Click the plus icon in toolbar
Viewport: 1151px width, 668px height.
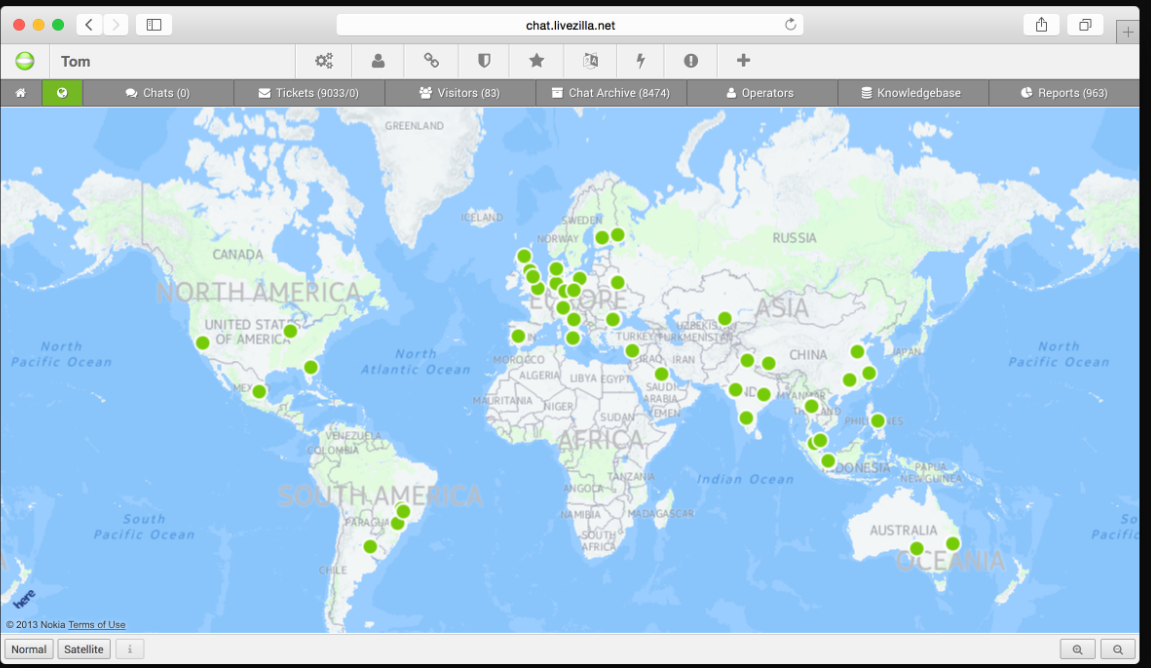743,61
